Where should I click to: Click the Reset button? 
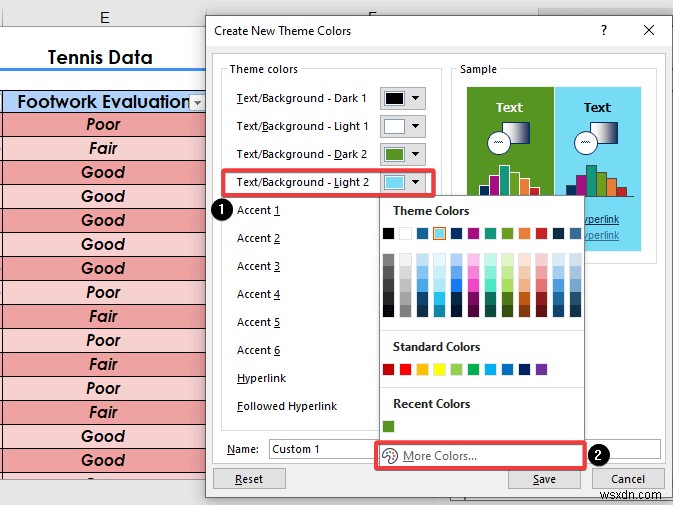coord(249,479)
